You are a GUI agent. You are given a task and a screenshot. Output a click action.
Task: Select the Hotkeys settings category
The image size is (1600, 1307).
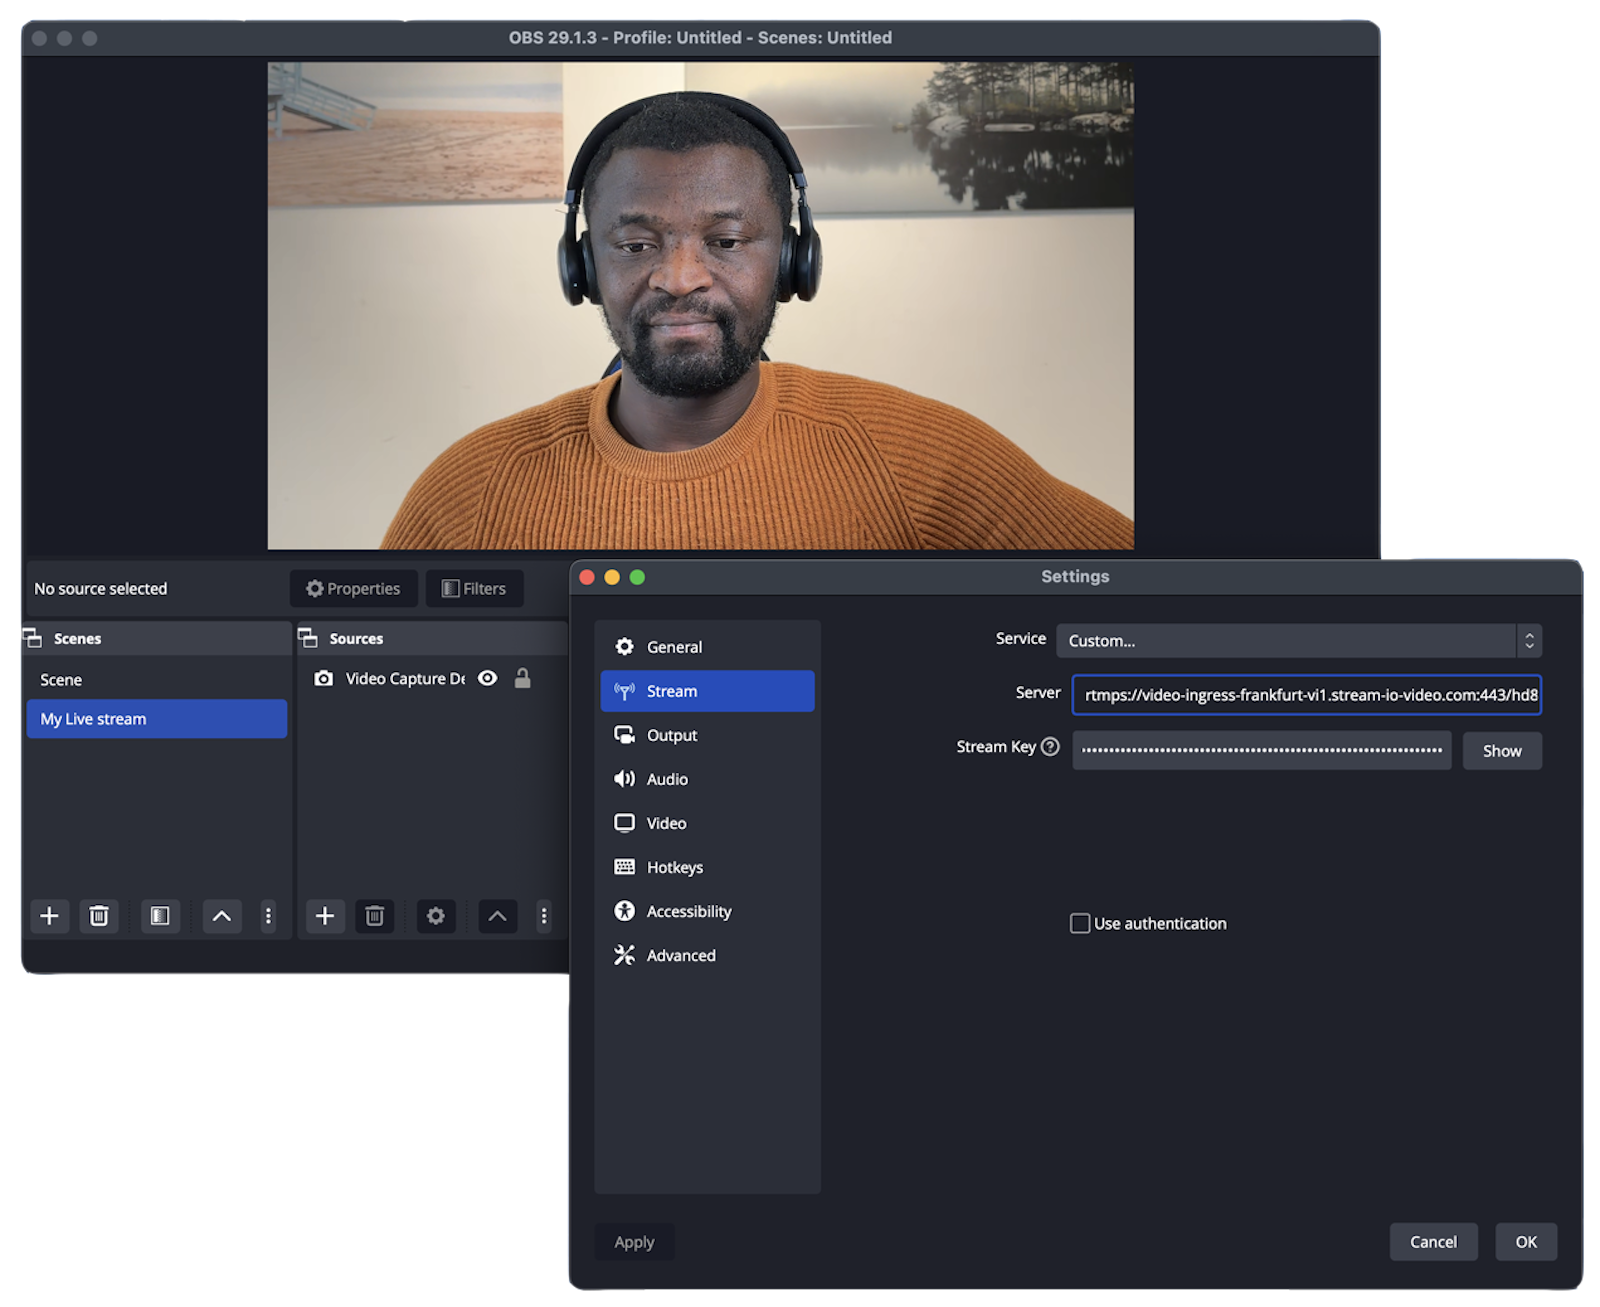click(675, 867)
